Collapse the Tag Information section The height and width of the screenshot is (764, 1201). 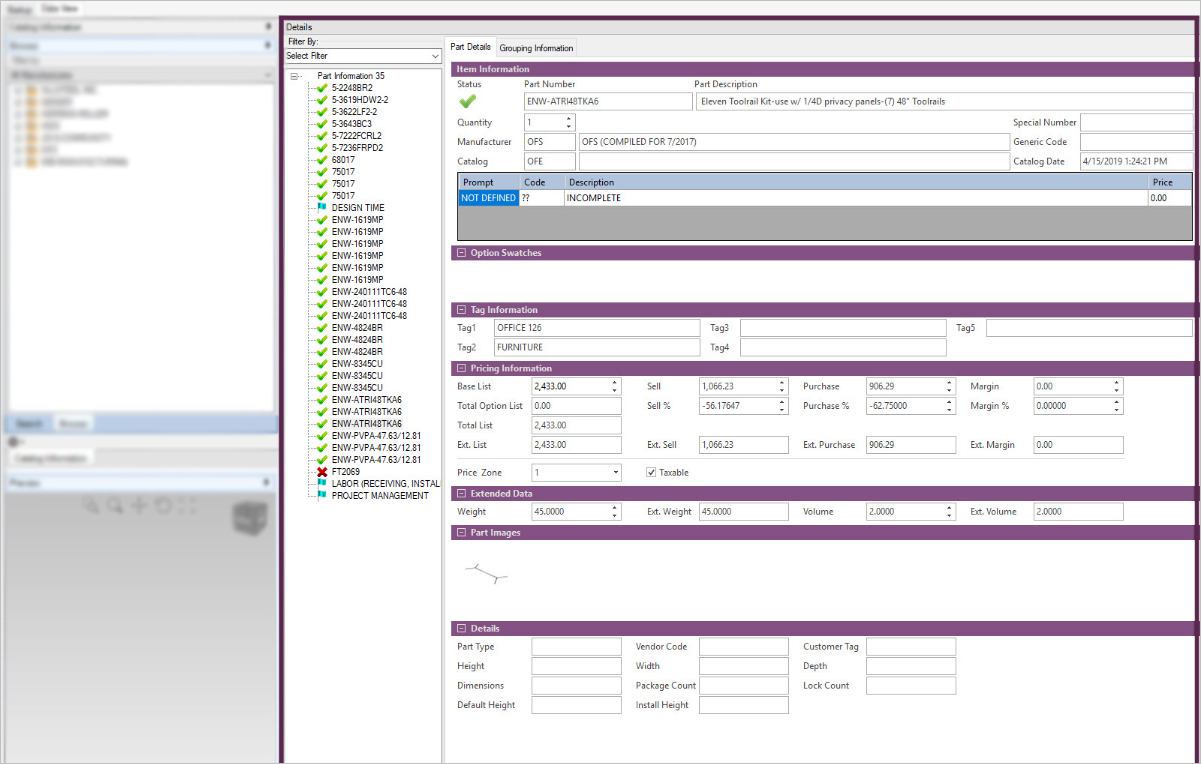(x=460, y=310)
